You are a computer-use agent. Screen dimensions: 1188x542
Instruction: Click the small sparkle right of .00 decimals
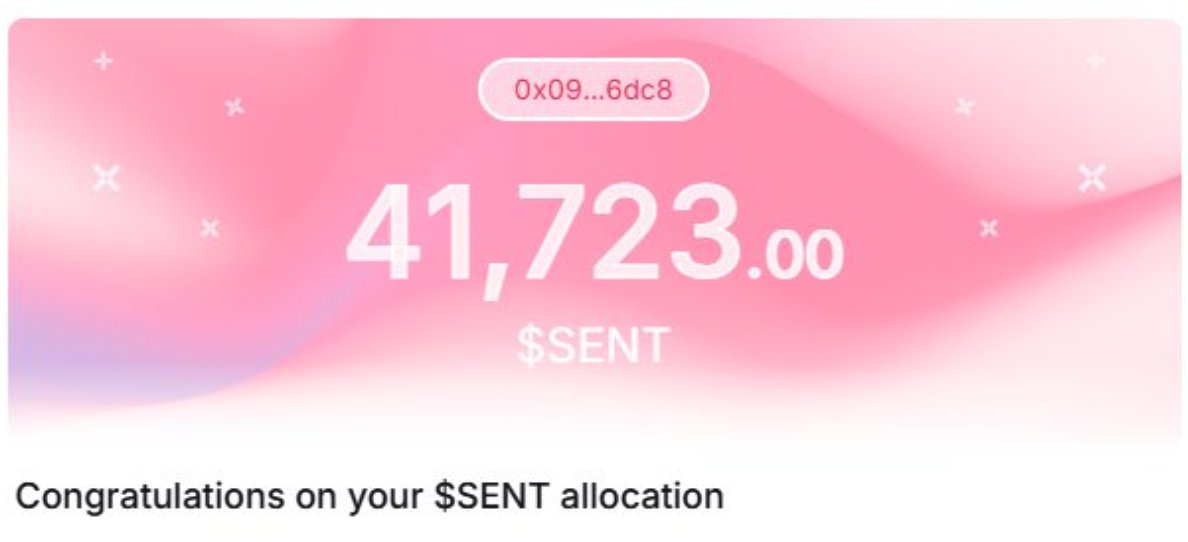click(x=988, y=229)
